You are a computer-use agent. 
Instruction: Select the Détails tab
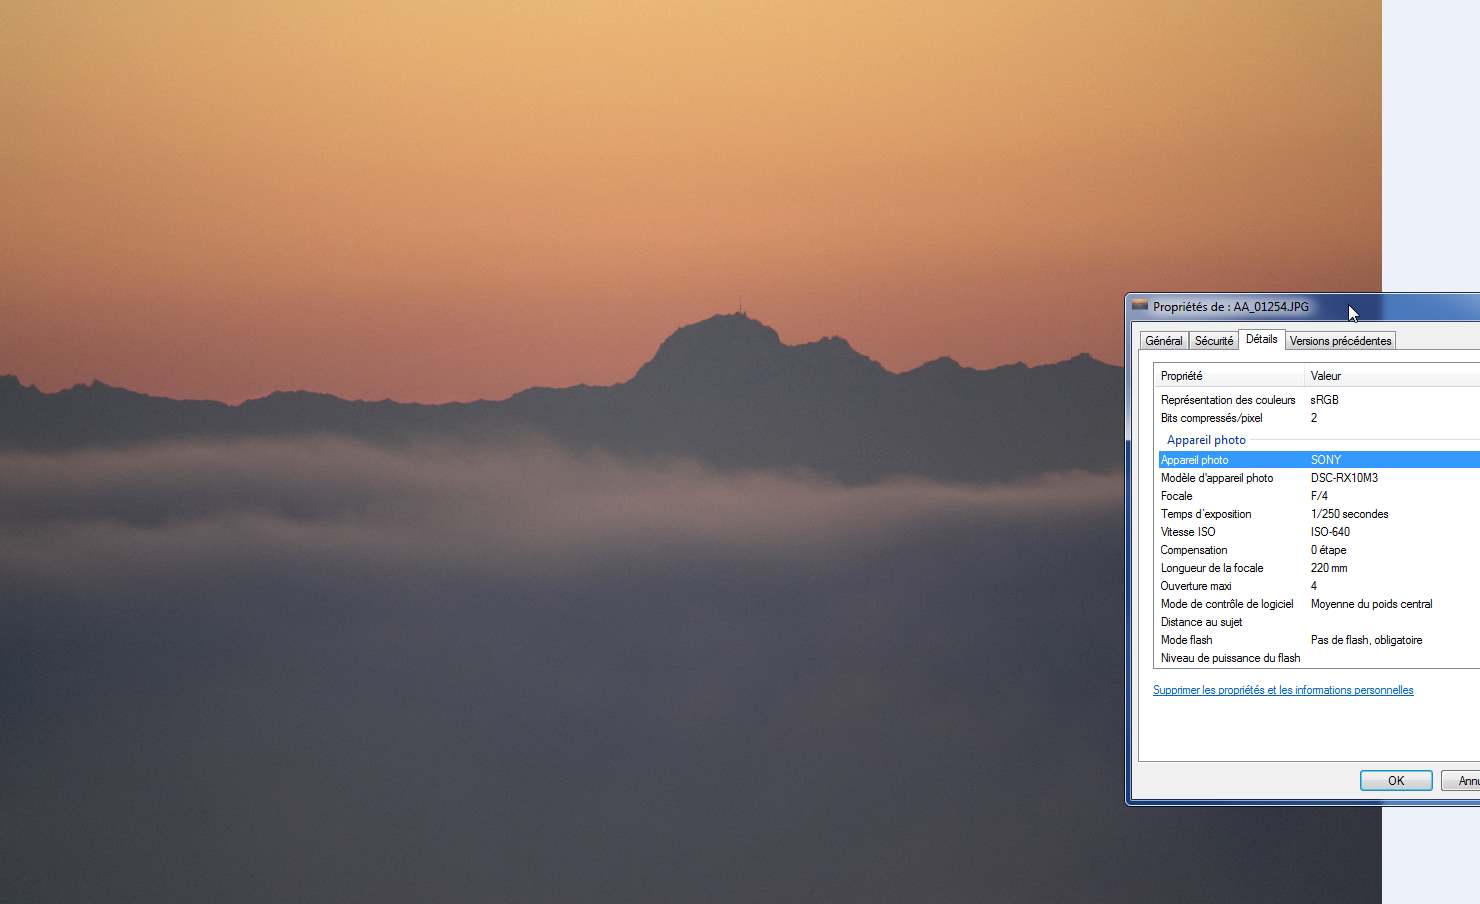[1261, 339]
